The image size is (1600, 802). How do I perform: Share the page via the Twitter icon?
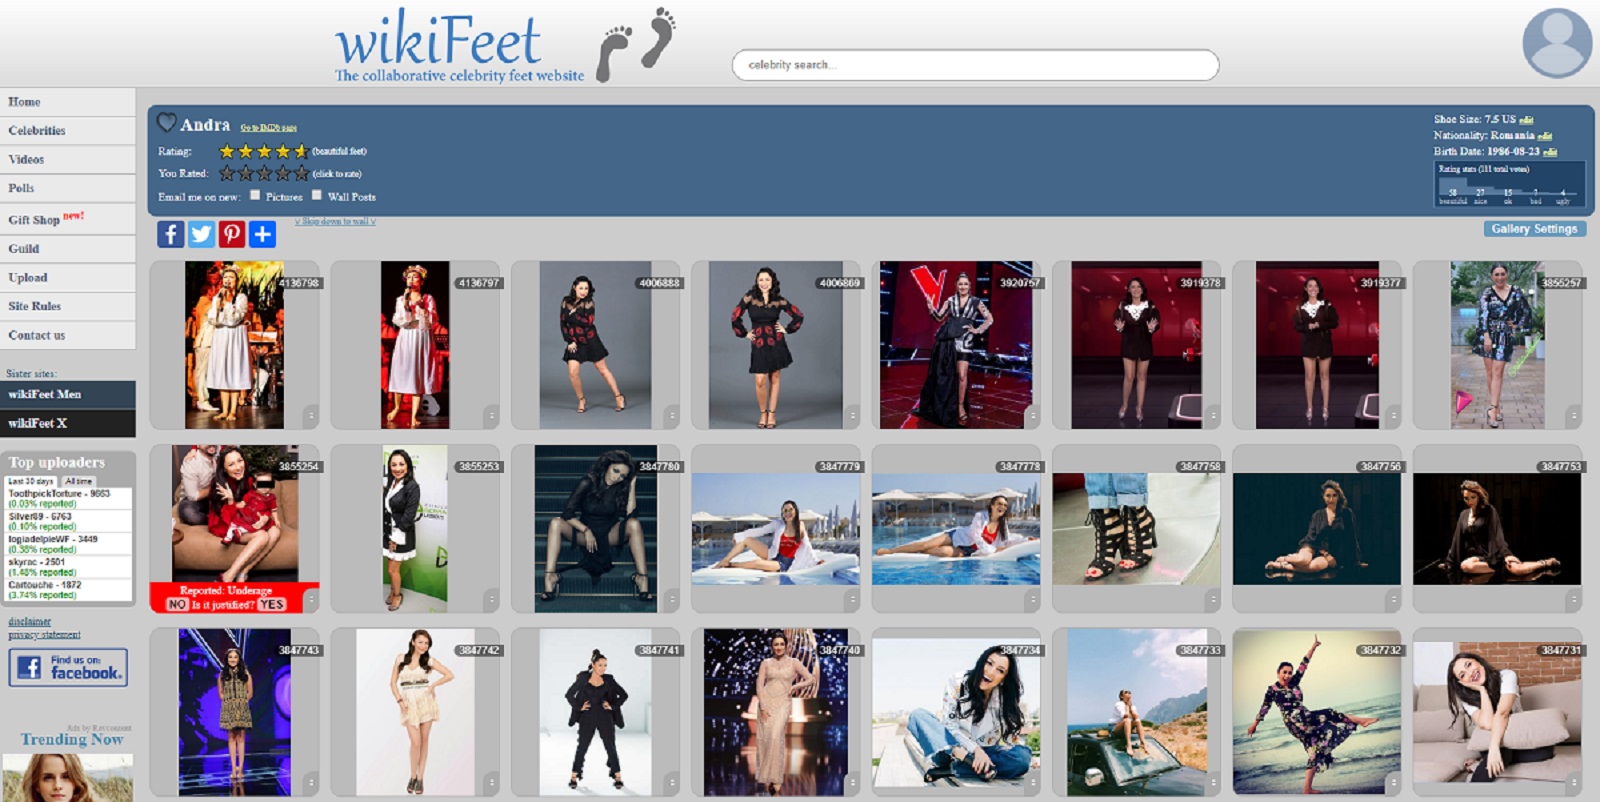click(x=201, y=234)
